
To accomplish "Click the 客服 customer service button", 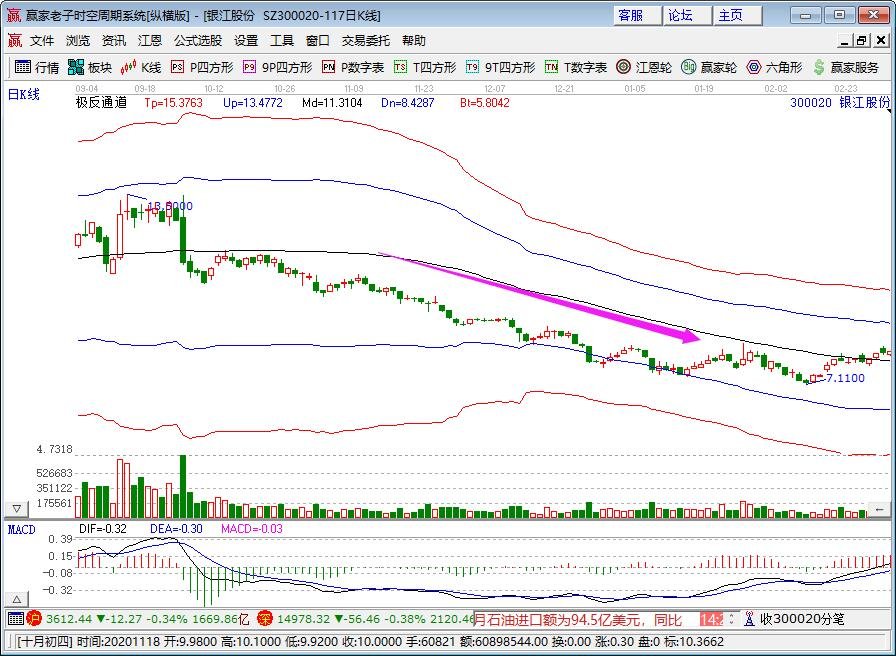I will (638, 15).
